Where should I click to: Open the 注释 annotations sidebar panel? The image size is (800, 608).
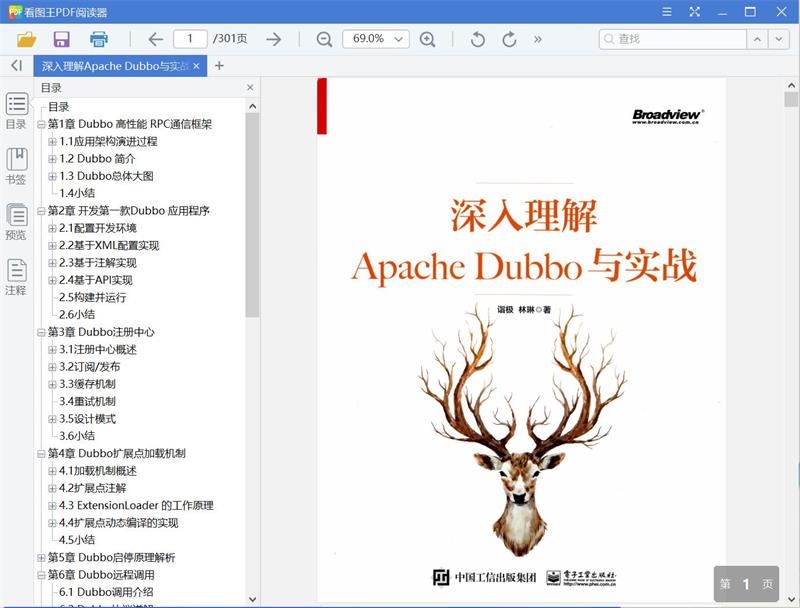tap(17, 277)
